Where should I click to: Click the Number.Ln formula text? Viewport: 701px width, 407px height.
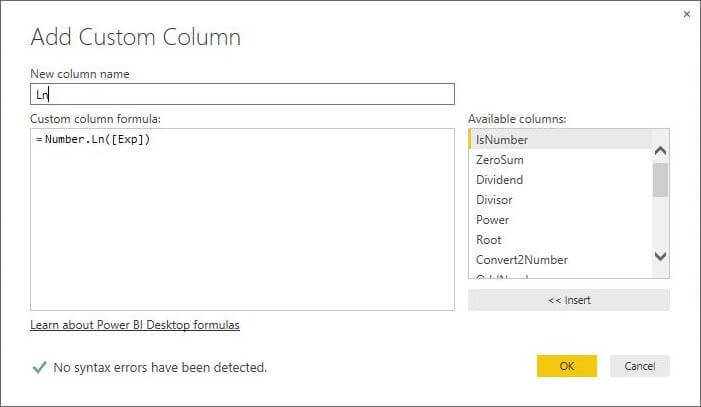pyautogui.click(x=98, y=139)
